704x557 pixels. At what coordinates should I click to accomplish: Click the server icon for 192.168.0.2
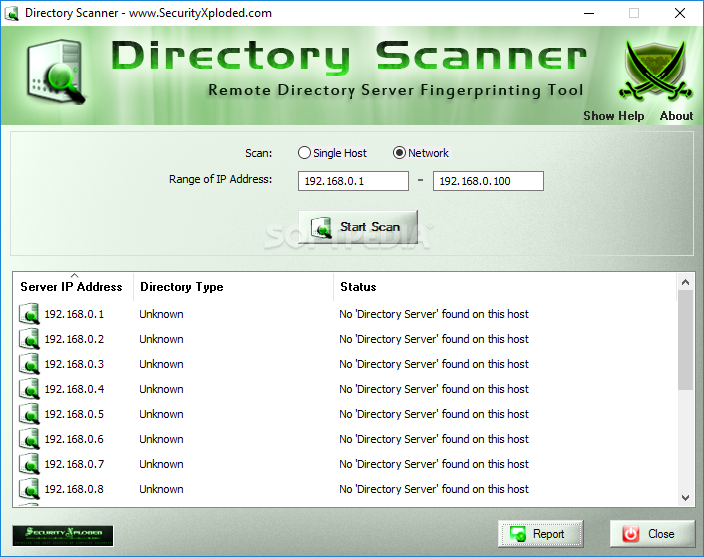[29, 339]
